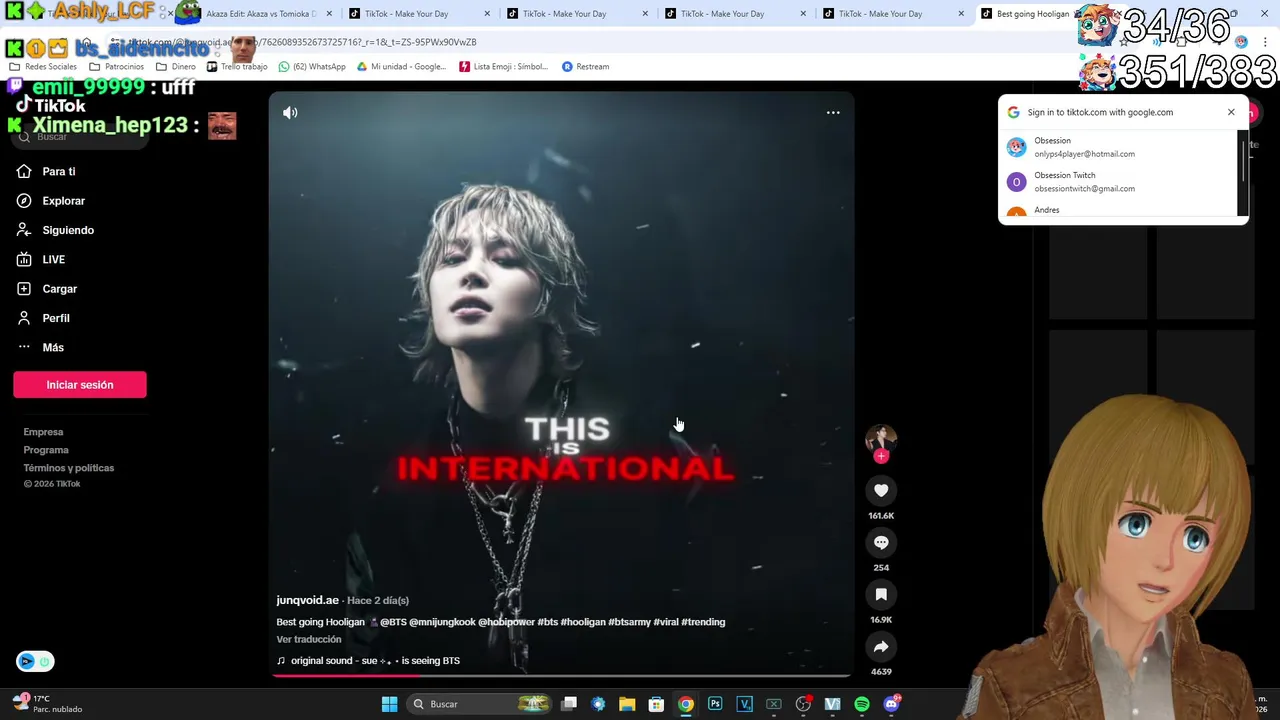Open File Explorer from the taskbar
The height and width of the screenshot is (720, 1280).
(627, 704)
